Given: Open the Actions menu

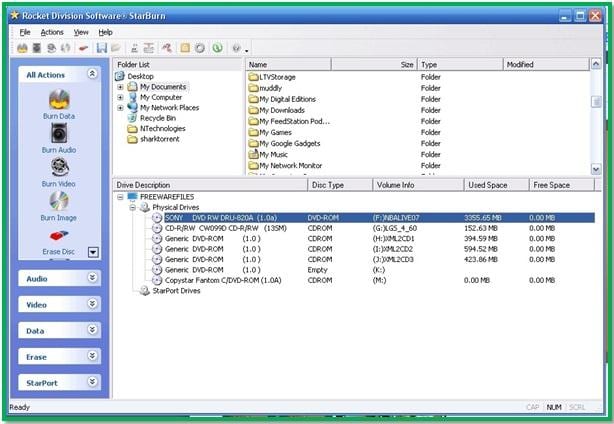Looking at the screenshot, I should coord(52,32).
